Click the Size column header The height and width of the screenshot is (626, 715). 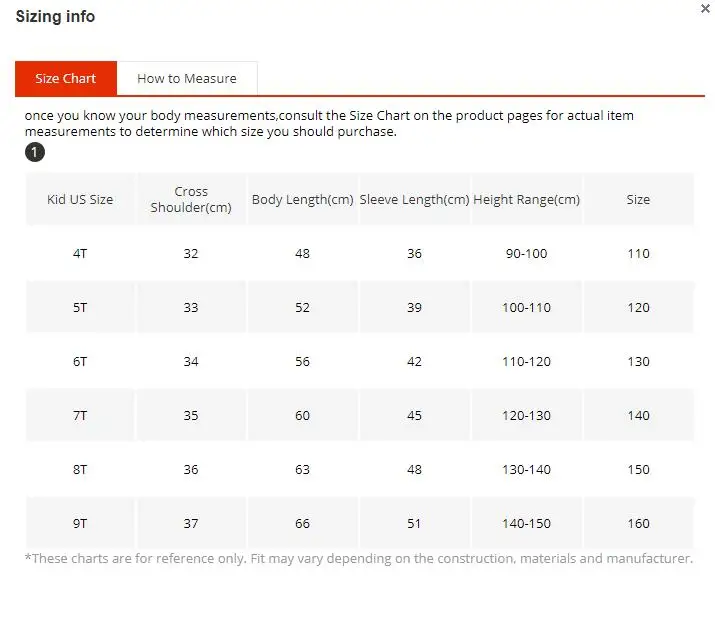[x=638, y=199]
